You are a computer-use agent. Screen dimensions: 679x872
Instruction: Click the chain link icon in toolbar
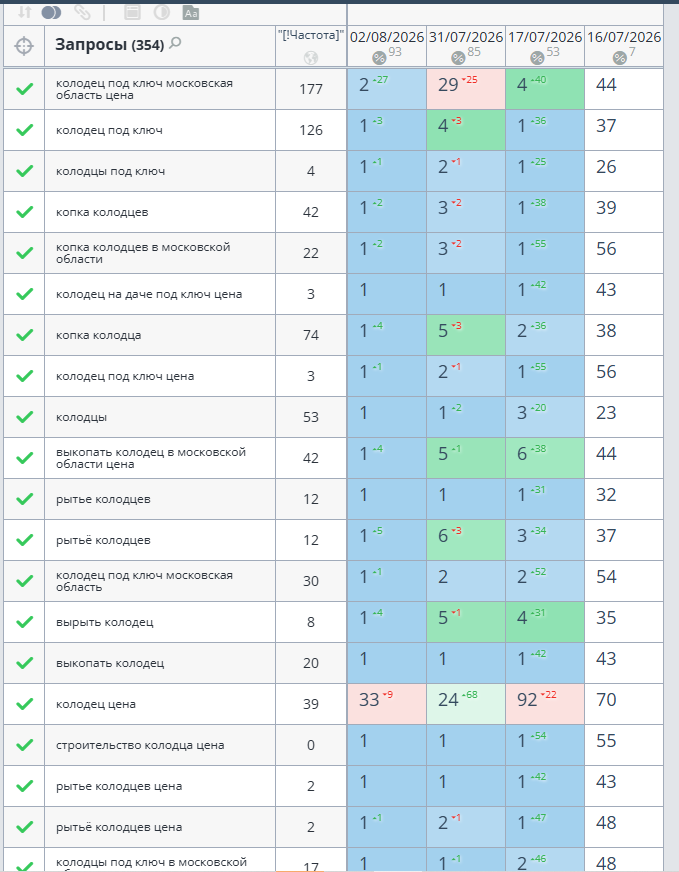82,12
